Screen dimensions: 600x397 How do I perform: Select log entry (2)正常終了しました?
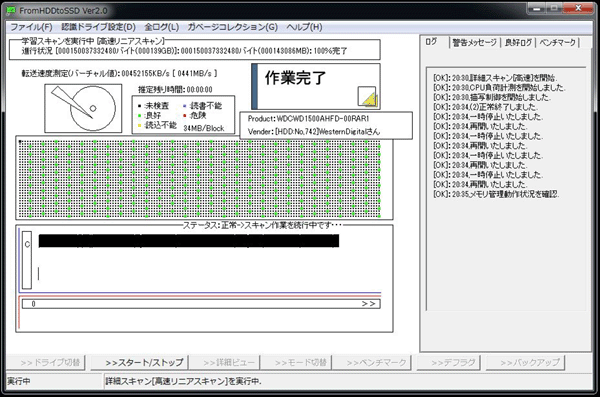(485, 107)
